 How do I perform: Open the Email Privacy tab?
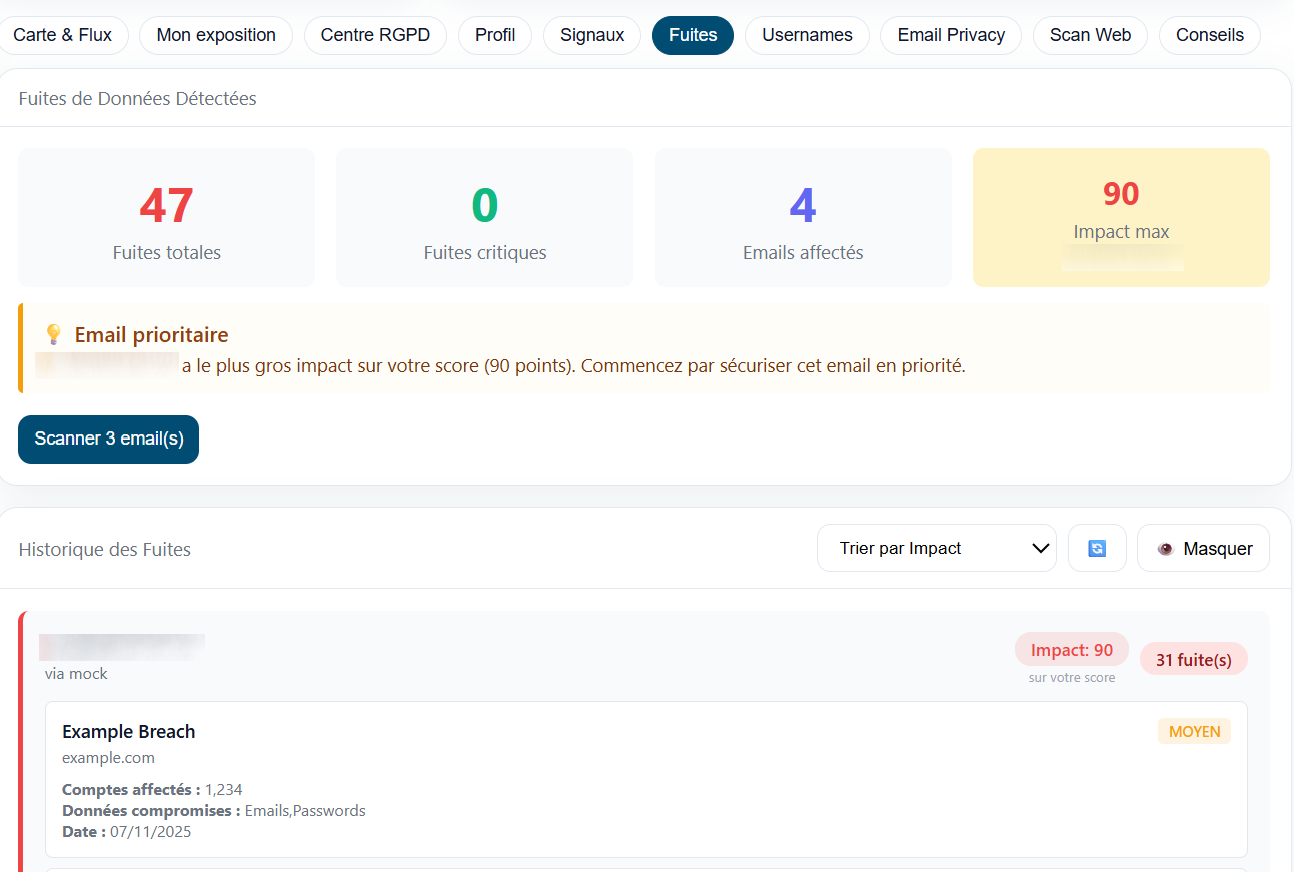pyautogui.click(x=951, y=35)
